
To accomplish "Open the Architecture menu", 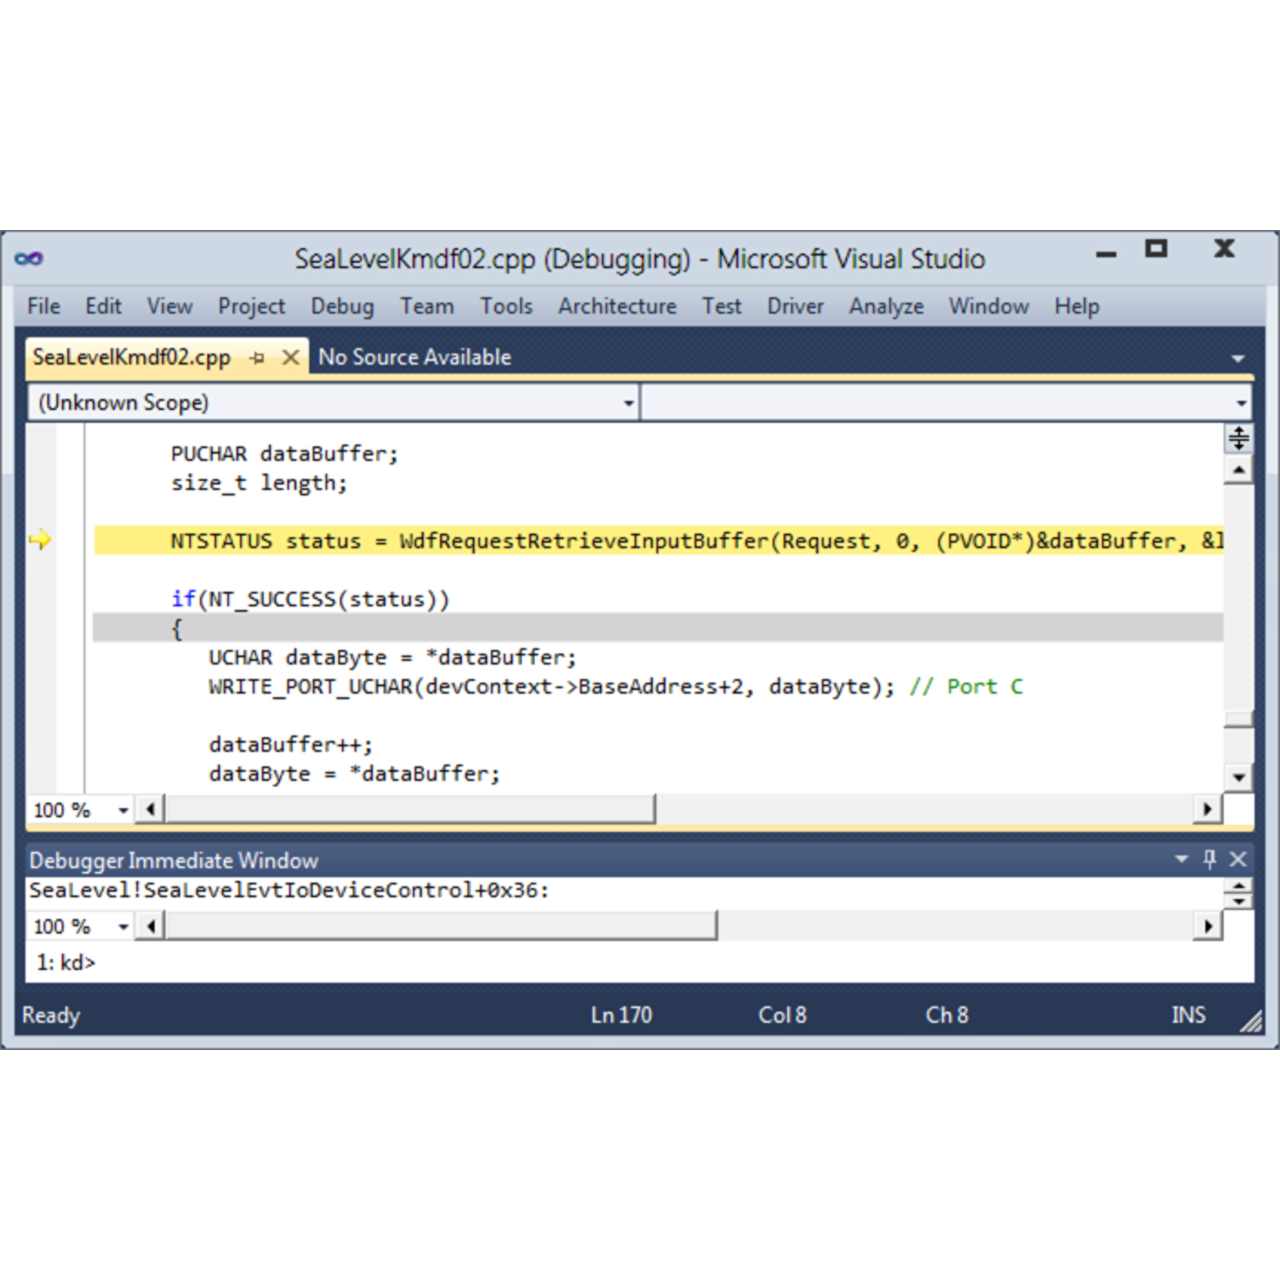I will tap(617, 306).
